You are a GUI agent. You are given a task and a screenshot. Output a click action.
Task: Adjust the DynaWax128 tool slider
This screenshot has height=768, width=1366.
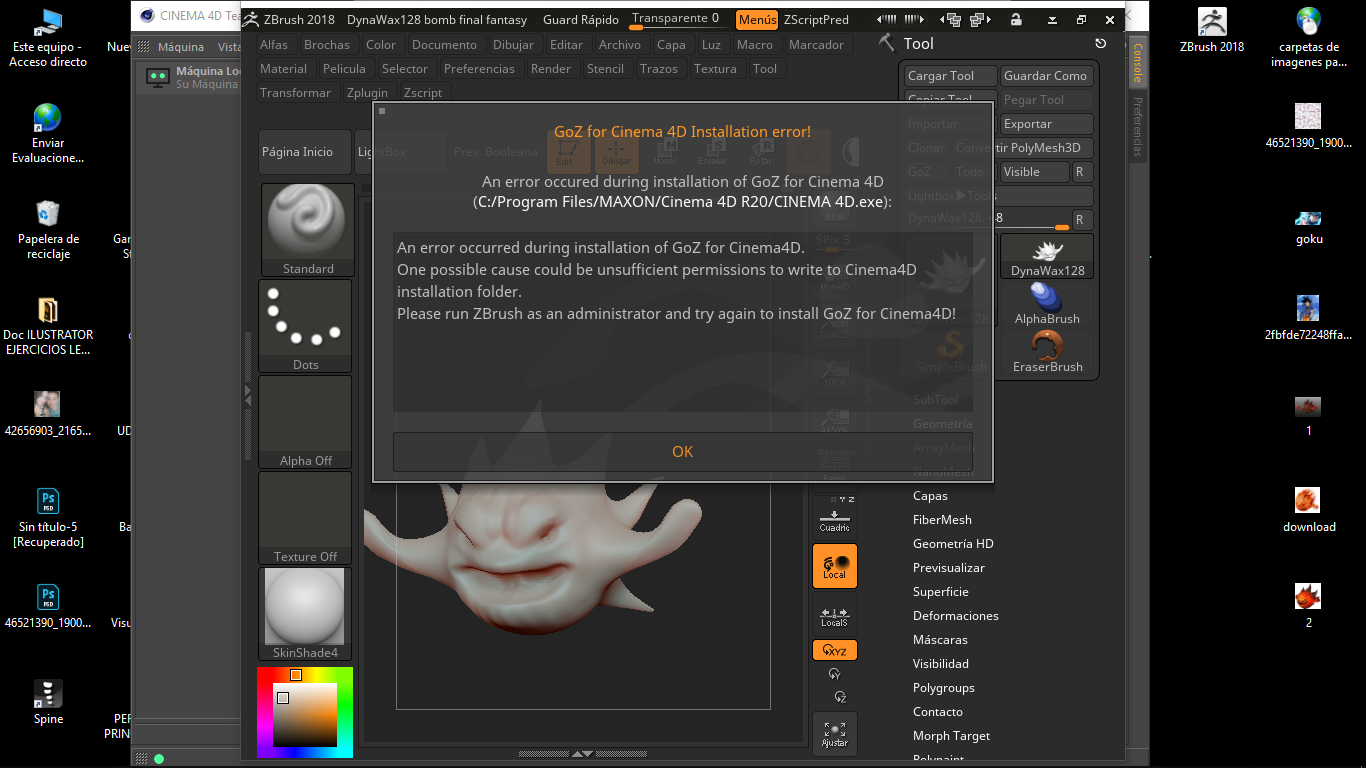click(987, 220)
